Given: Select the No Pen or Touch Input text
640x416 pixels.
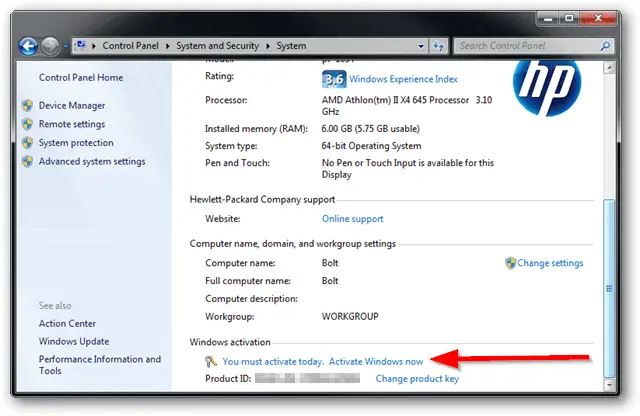Looking at the screenshot, I should click(408, 169).
